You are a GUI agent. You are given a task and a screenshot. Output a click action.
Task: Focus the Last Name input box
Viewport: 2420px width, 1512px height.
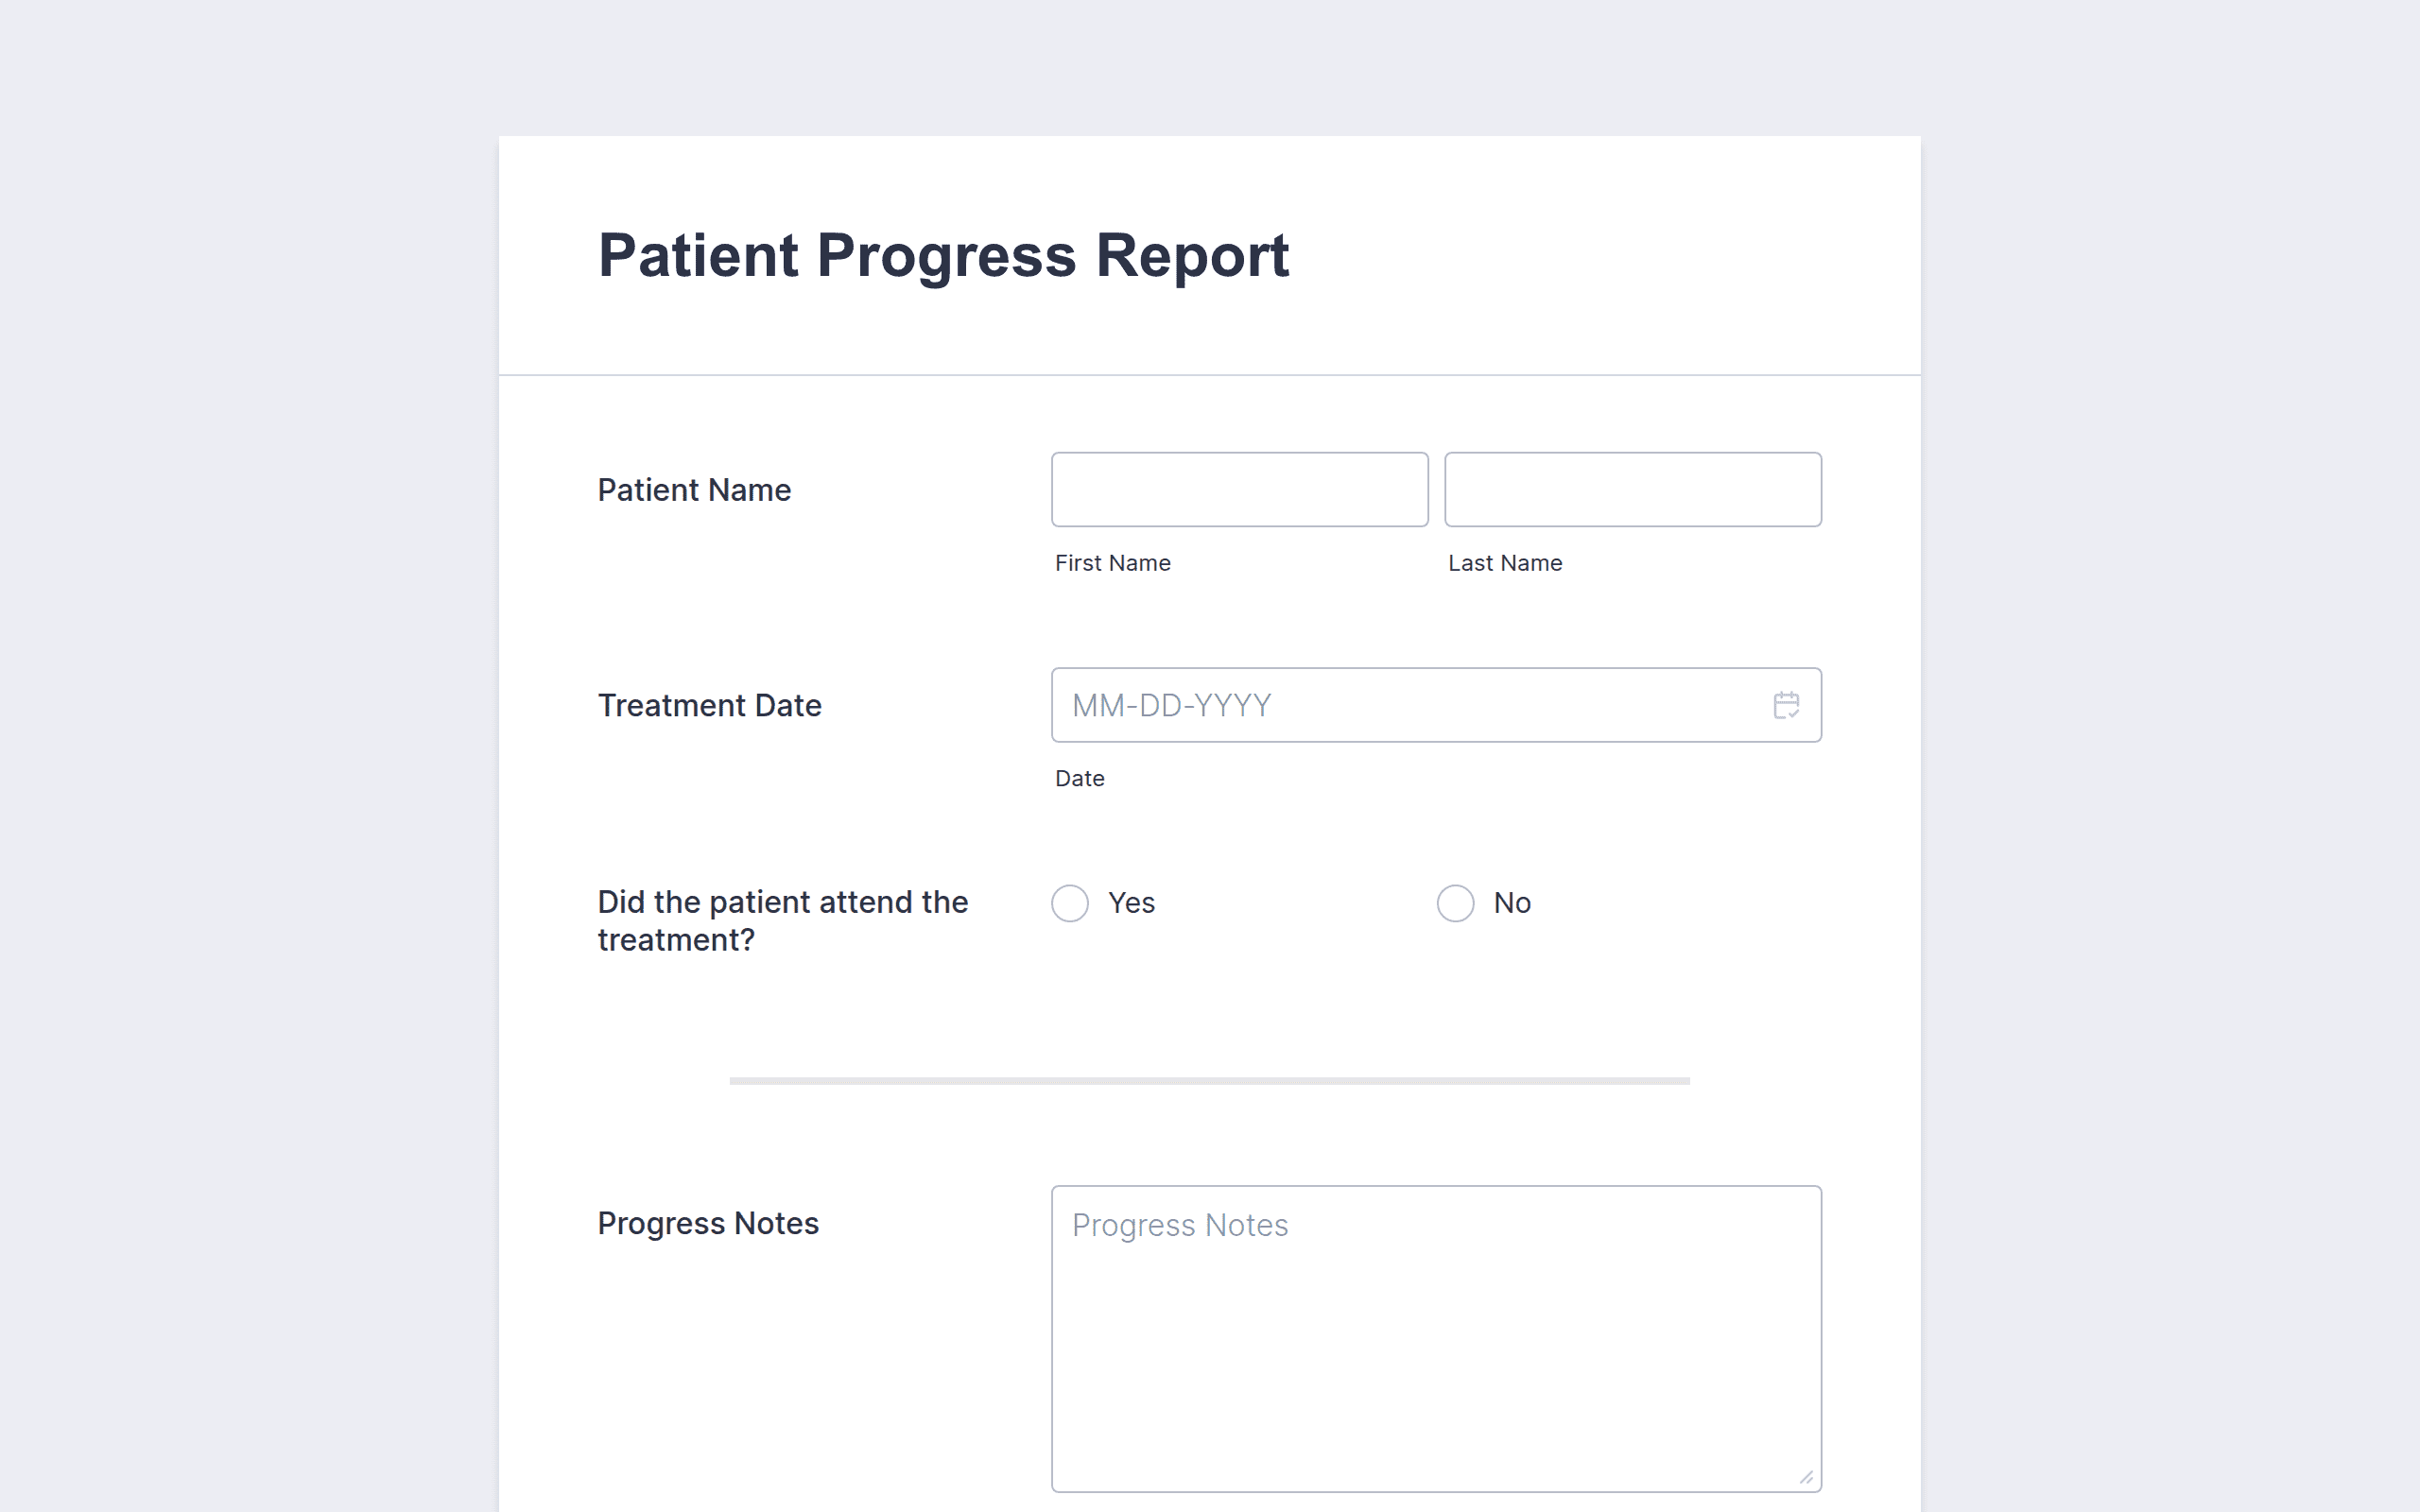[x=1633, y=489]
